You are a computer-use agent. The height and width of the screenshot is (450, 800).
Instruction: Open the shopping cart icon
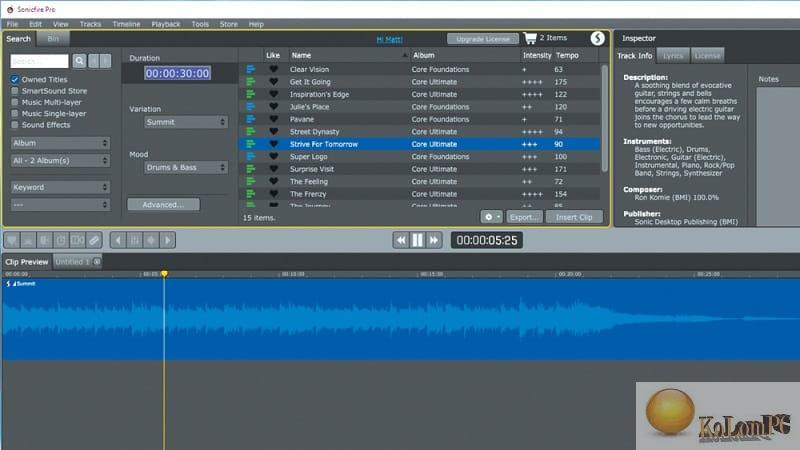(x=530, y=38)
